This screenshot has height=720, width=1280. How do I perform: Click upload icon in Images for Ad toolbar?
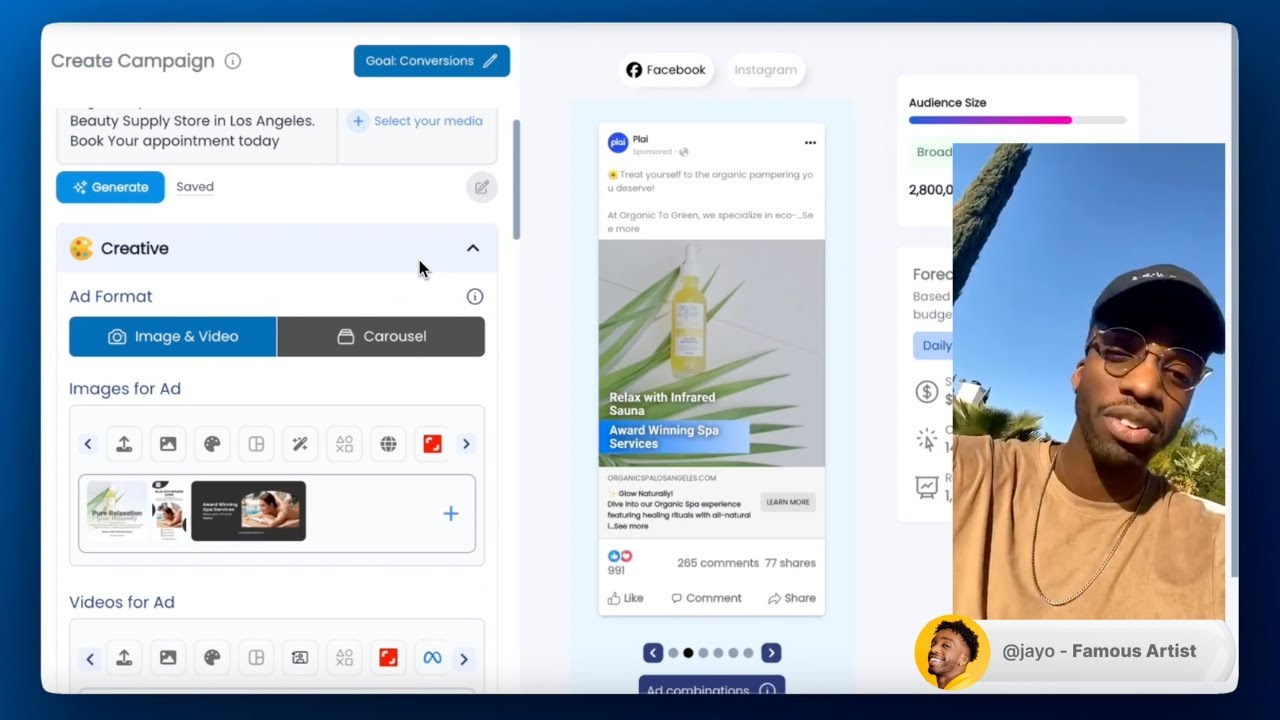124,444
